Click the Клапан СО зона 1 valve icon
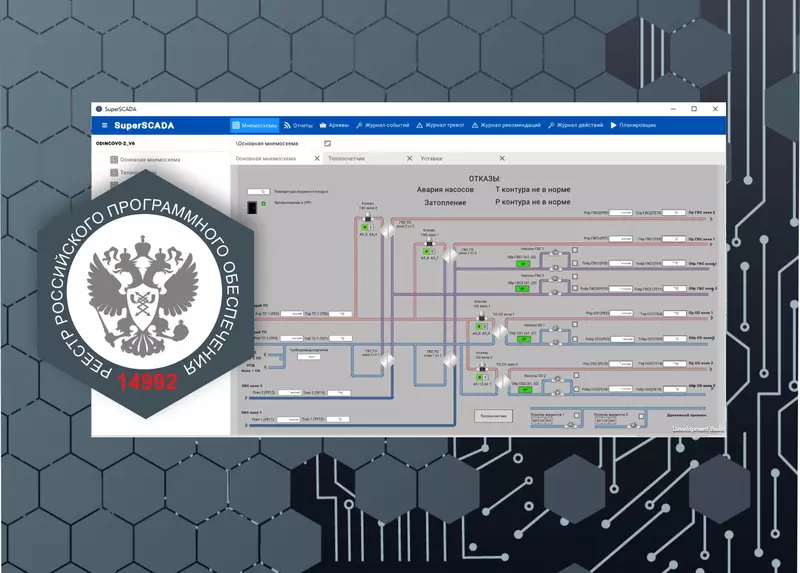Viewport: 800px width, 573px height. [482, 316]
